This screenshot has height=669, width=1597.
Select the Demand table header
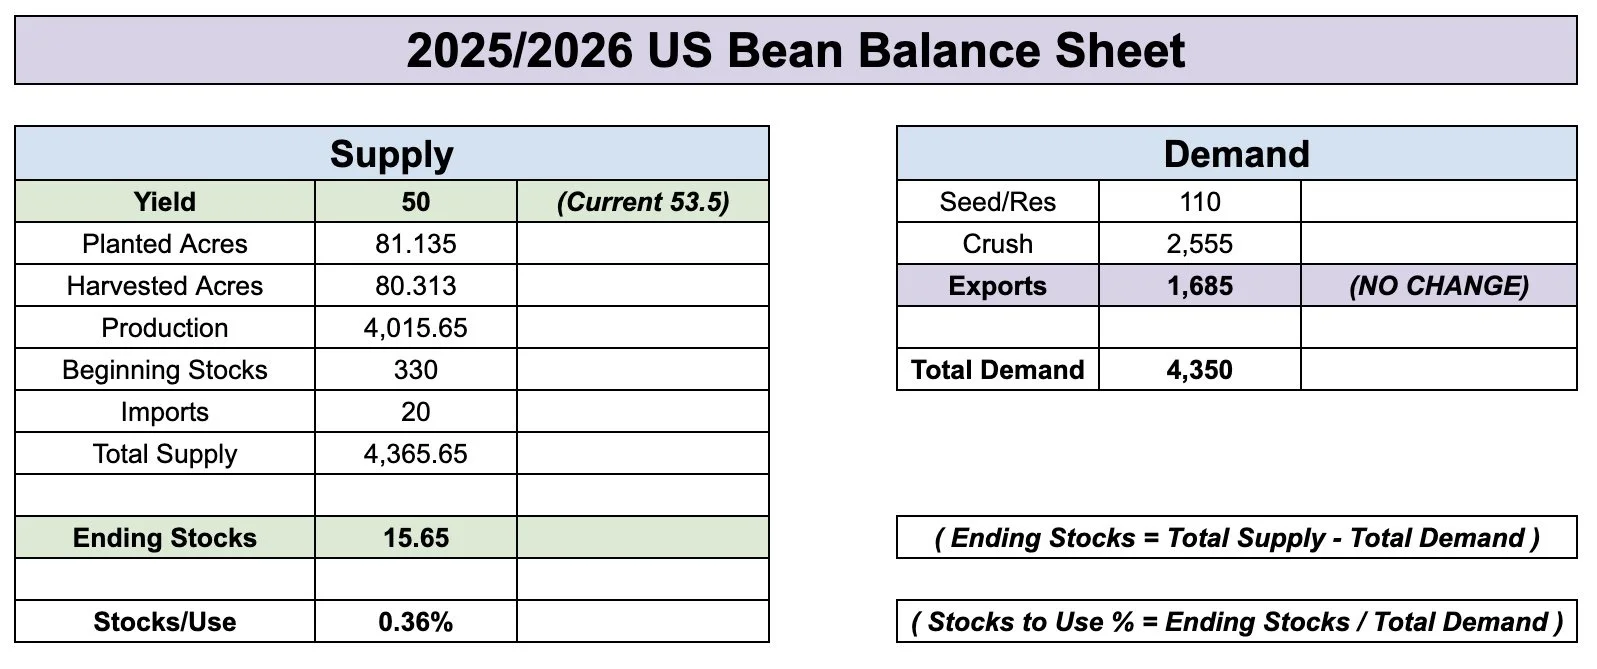point(1237,154)
